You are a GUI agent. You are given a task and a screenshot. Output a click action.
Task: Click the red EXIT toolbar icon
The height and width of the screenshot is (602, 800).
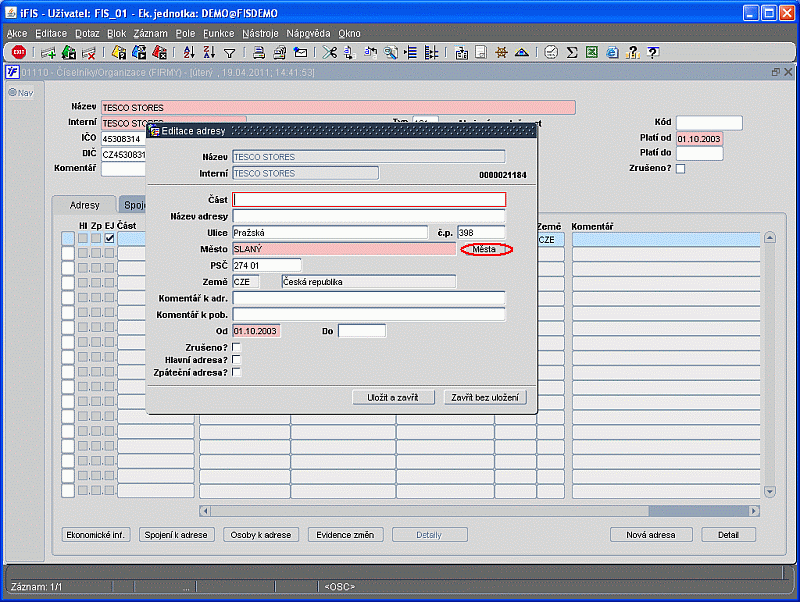(18, 53)
